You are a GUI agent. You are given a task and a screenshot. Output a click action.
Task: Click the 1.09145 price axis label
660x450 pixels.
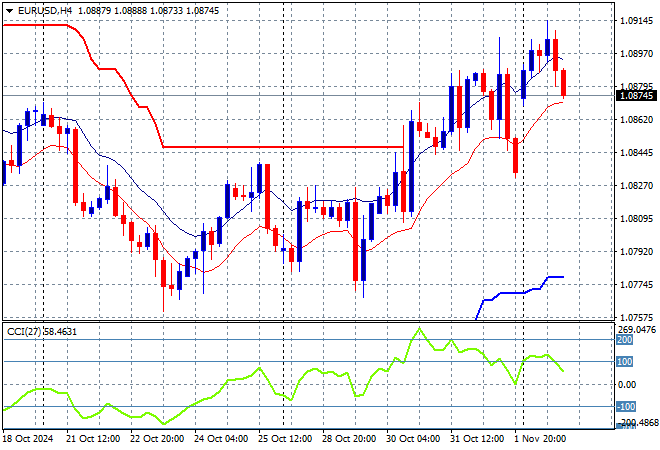637,20
